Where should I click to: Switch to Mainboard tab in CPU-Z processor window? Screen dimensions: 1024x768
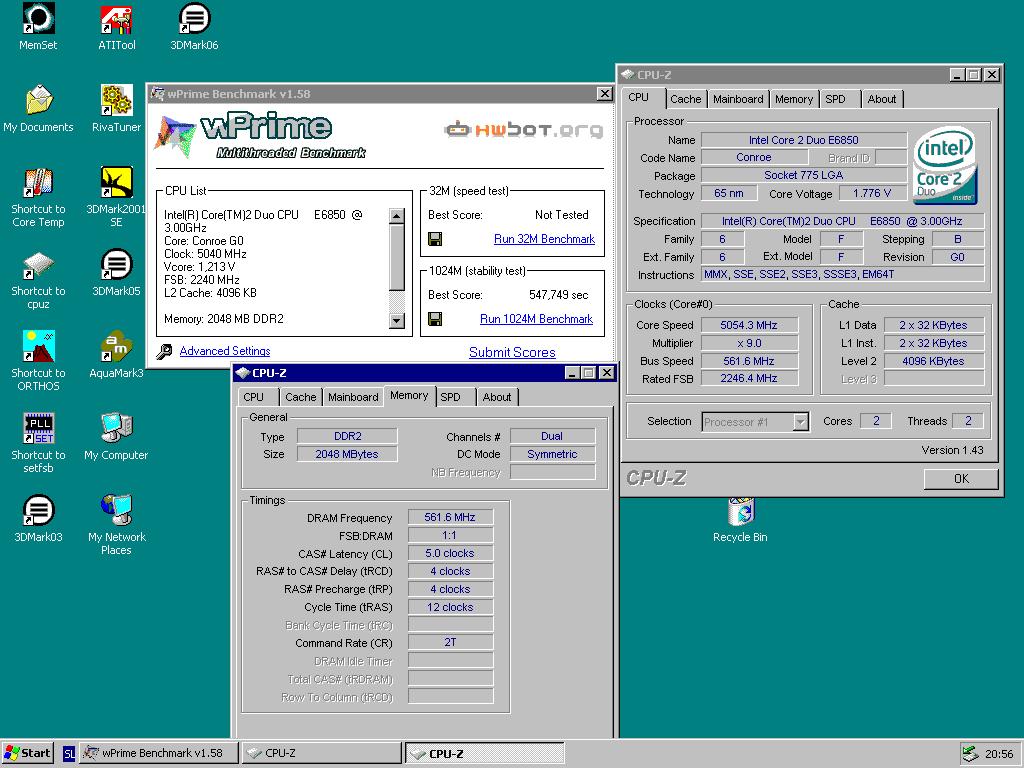pyautogui.click(x=738, y=99)
